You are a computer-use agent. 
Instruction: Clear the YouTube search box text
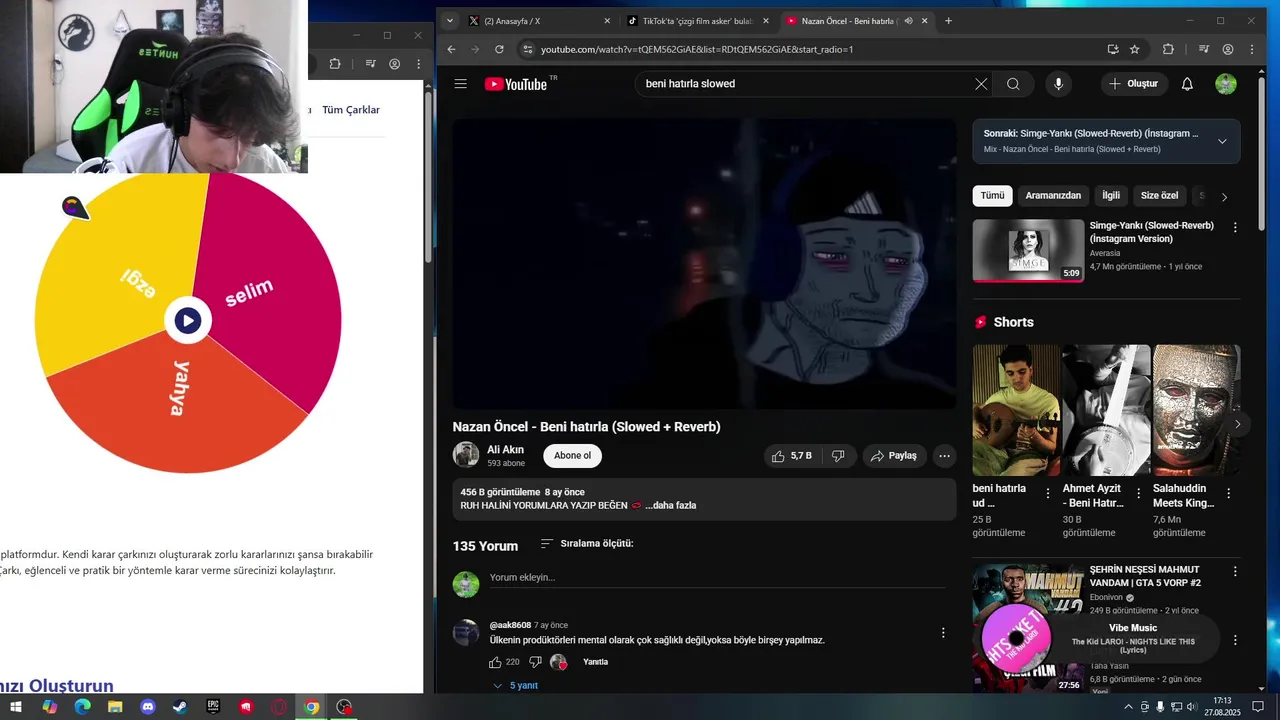981,84
